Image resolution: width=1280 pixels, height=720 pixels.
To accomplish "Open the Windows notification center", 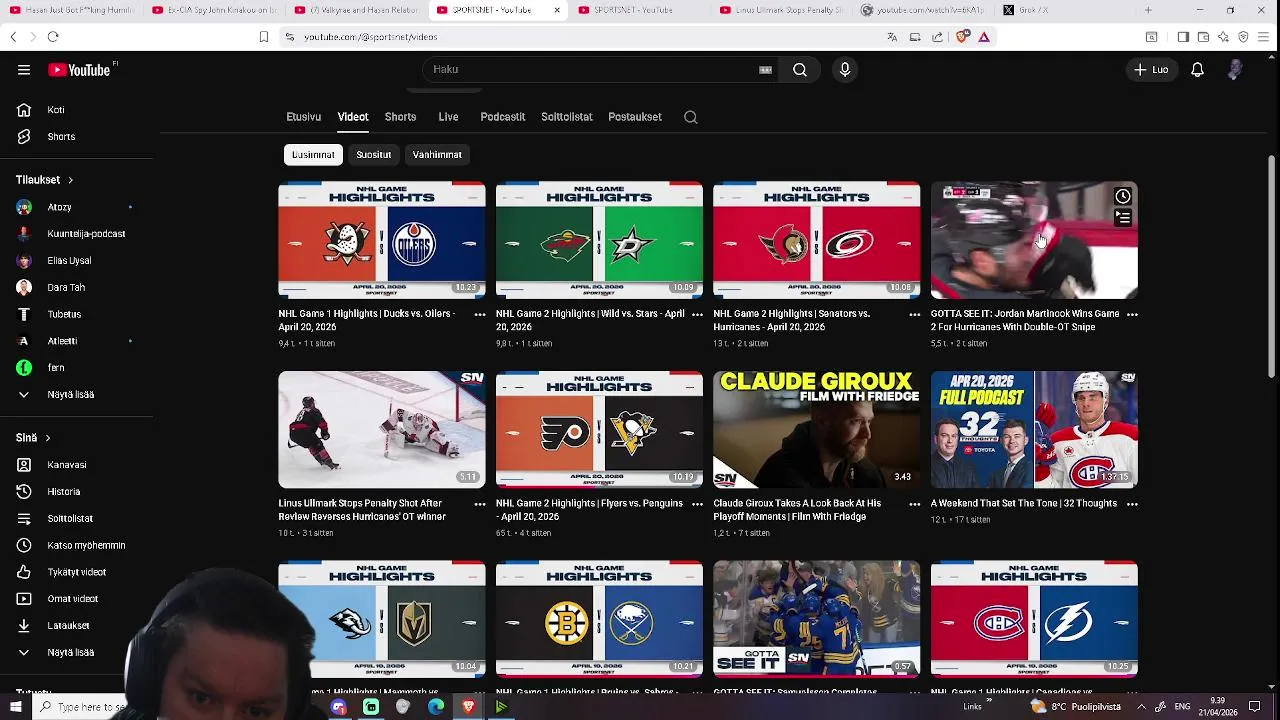I will click(x=1255, y=707).
